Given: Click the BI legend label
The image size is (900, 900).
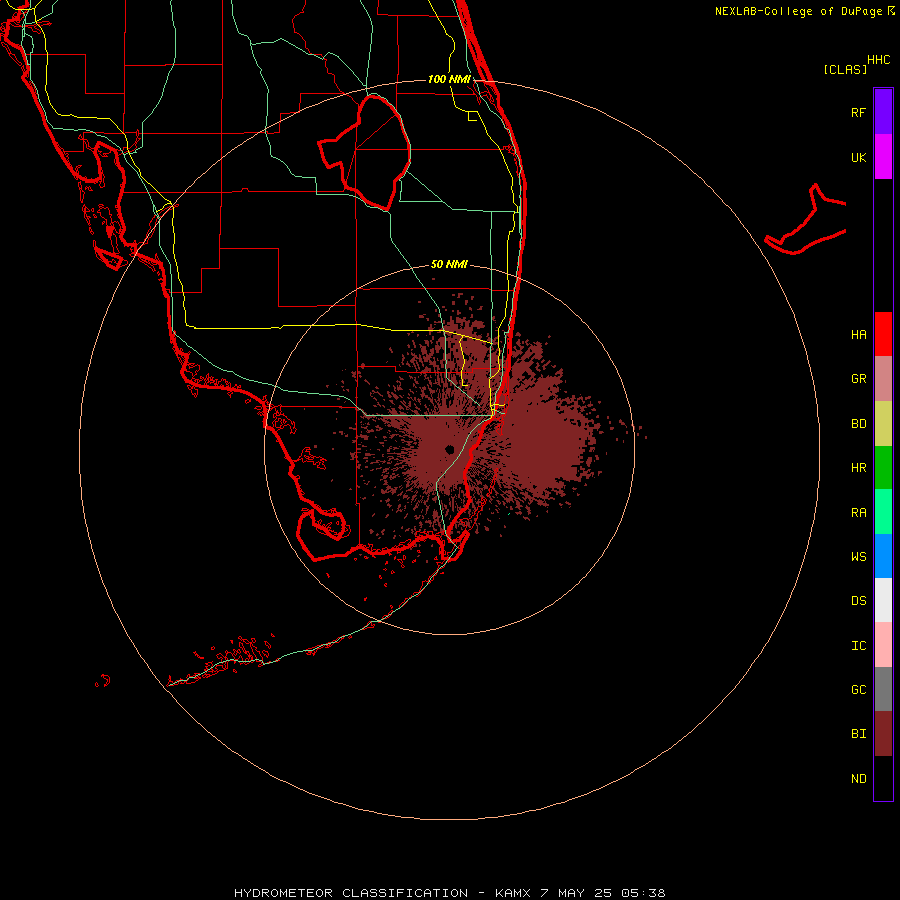Looking at the screenshot, I should click(858, 734).
